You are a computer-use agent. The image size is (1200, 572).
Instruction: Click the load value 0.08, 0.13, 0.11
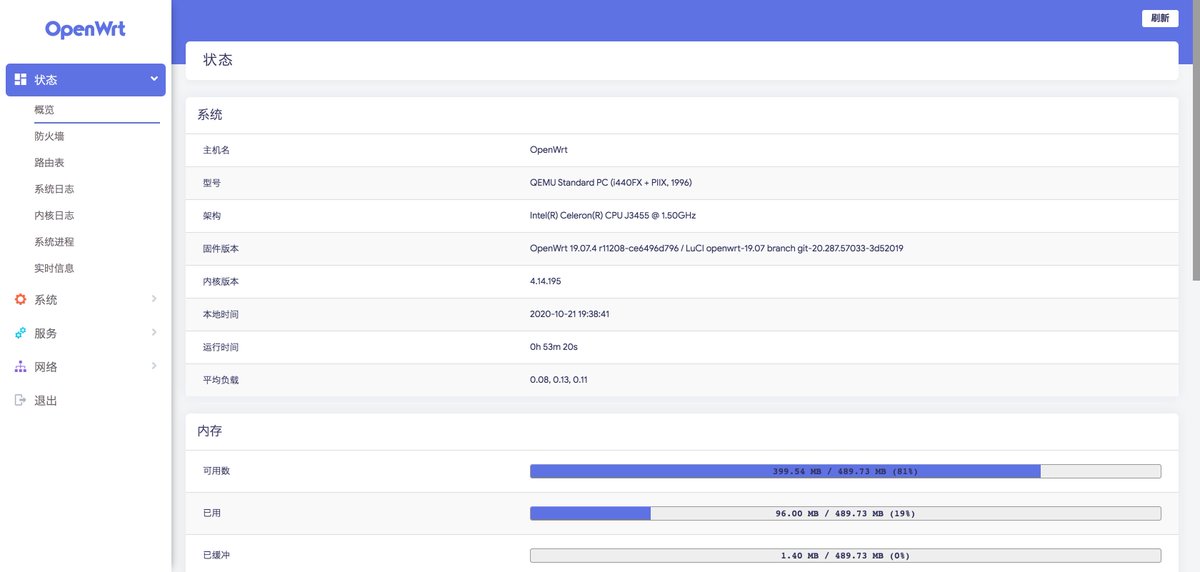coord(559,380)
